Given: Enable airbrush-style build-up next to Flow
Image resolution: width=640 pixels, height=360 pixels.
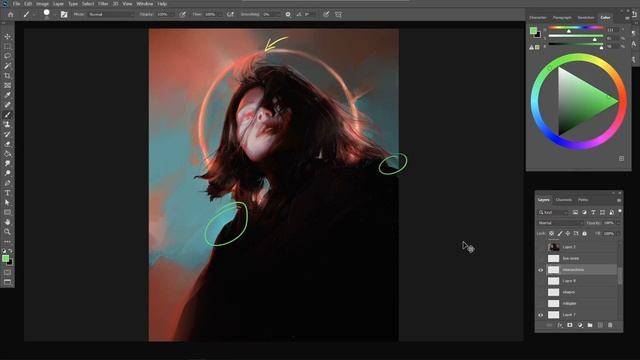Looking at the screenshot, I should (x=230, y=14).
